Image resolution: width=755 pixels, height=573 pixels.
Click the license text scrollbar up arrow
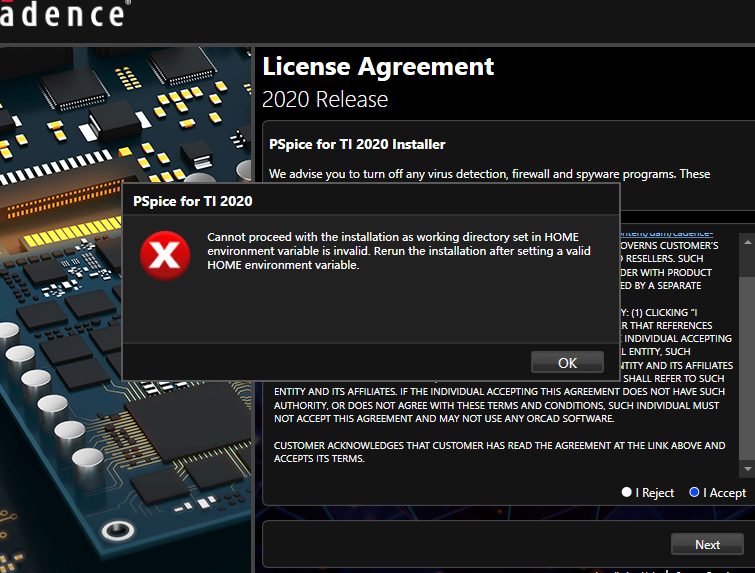coord(747,242)
